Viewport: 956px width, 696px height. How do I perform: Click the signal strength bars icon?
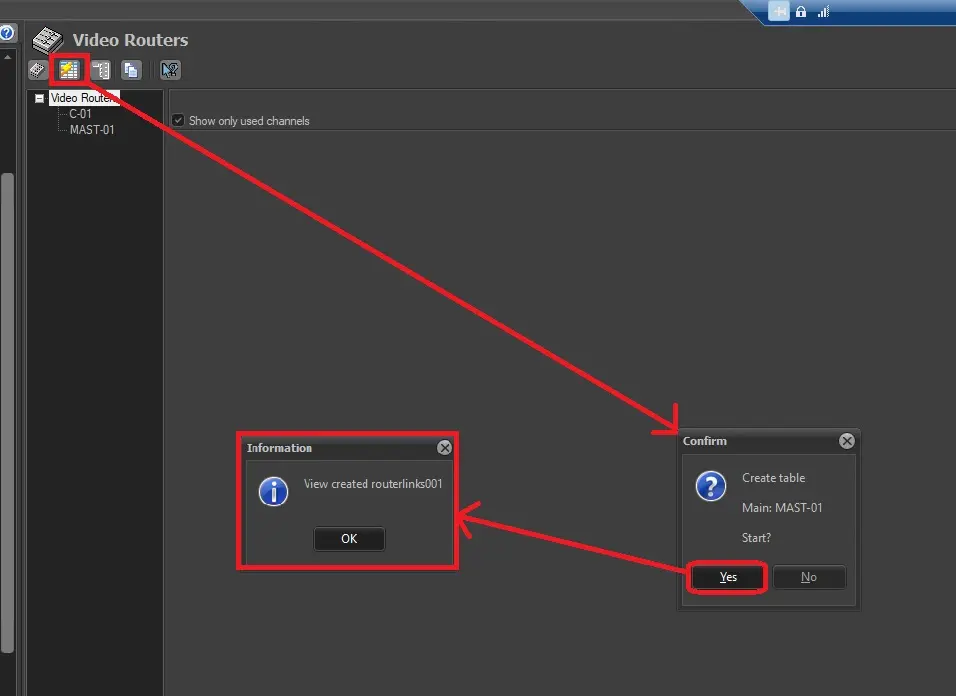pyautogui.click(x=824, y=12)
